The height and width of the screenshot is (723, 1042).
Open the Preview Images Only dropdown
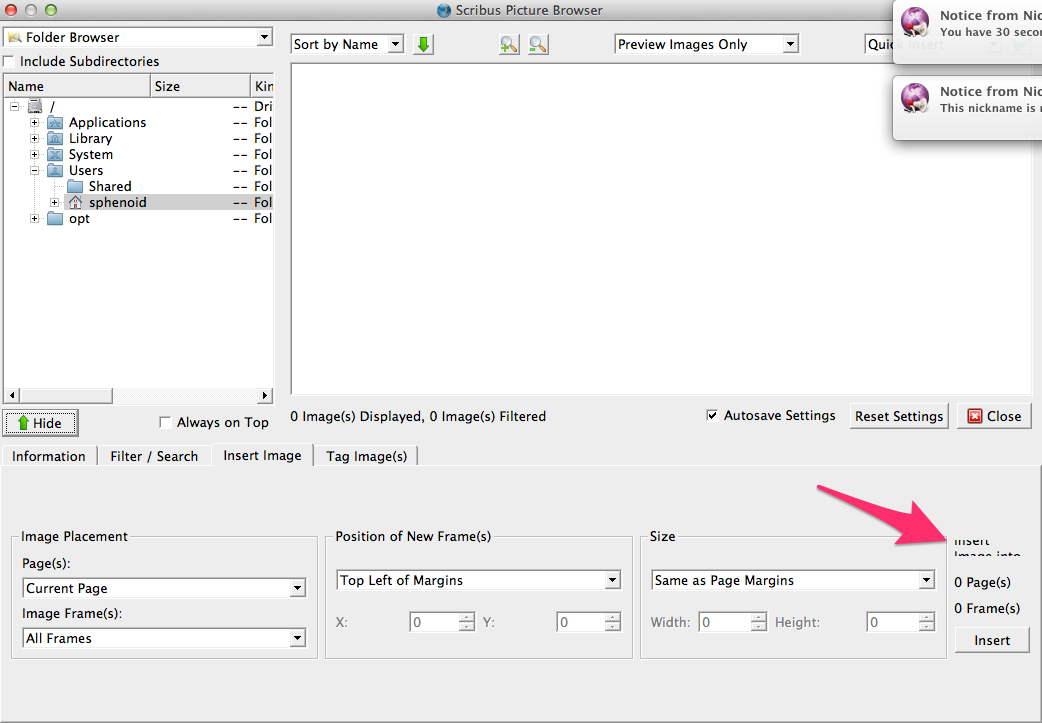click(706, 44)
